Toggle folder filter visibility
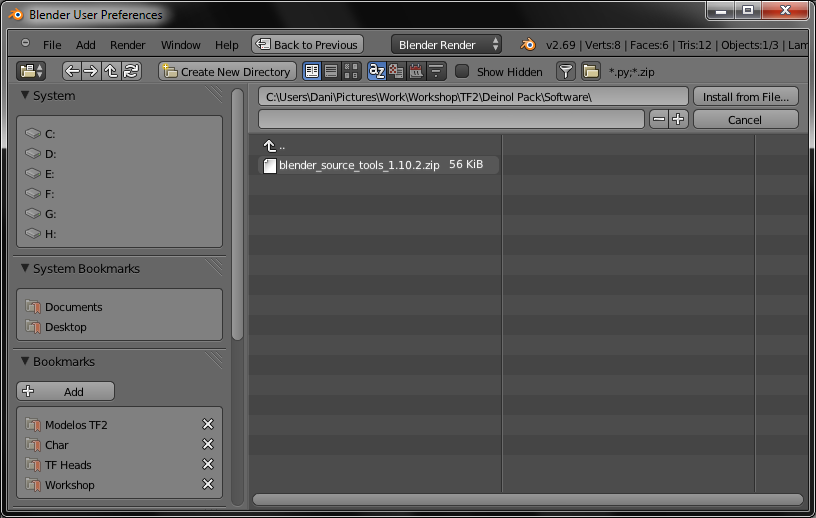 (591, 71)
